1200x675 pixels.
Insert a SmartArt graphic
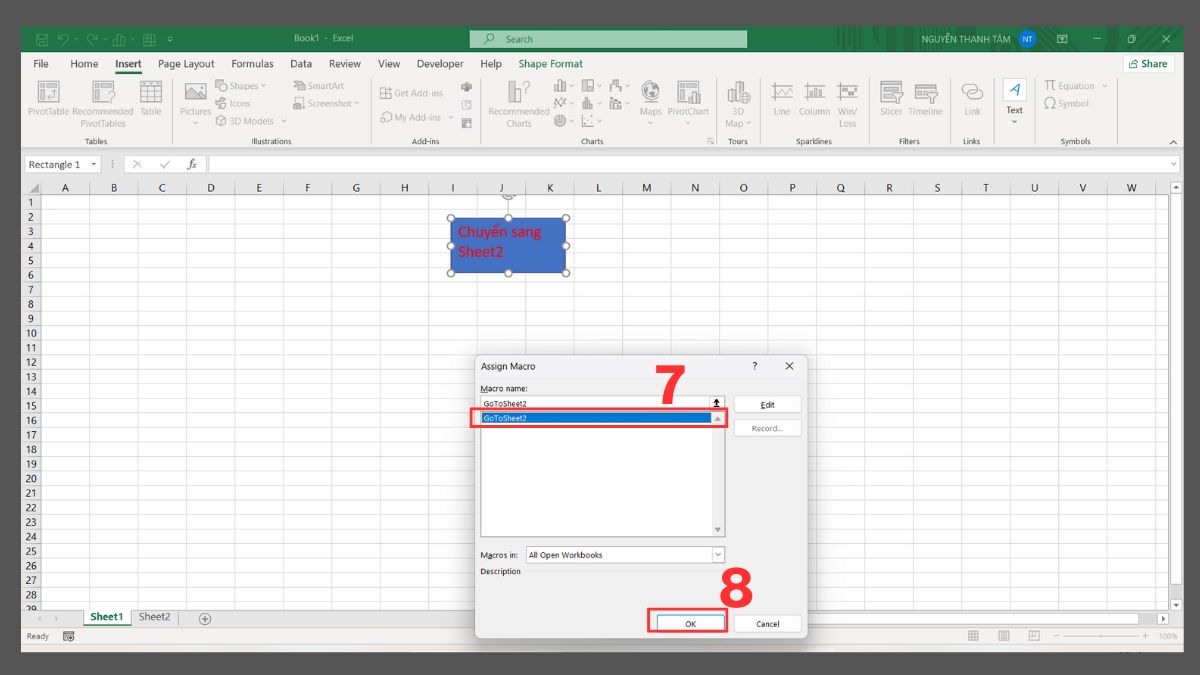(x=321, y=85)
